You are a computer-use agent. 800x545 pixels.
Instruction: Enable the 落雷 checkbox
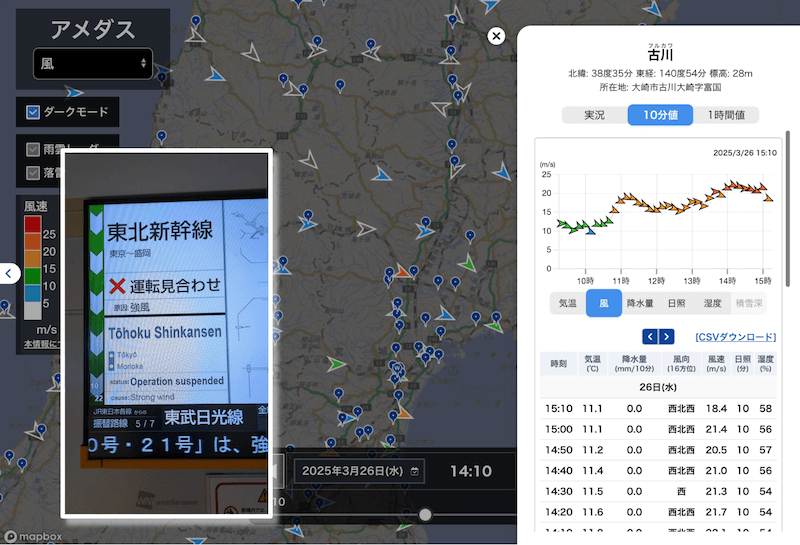[x=33, y=173]
